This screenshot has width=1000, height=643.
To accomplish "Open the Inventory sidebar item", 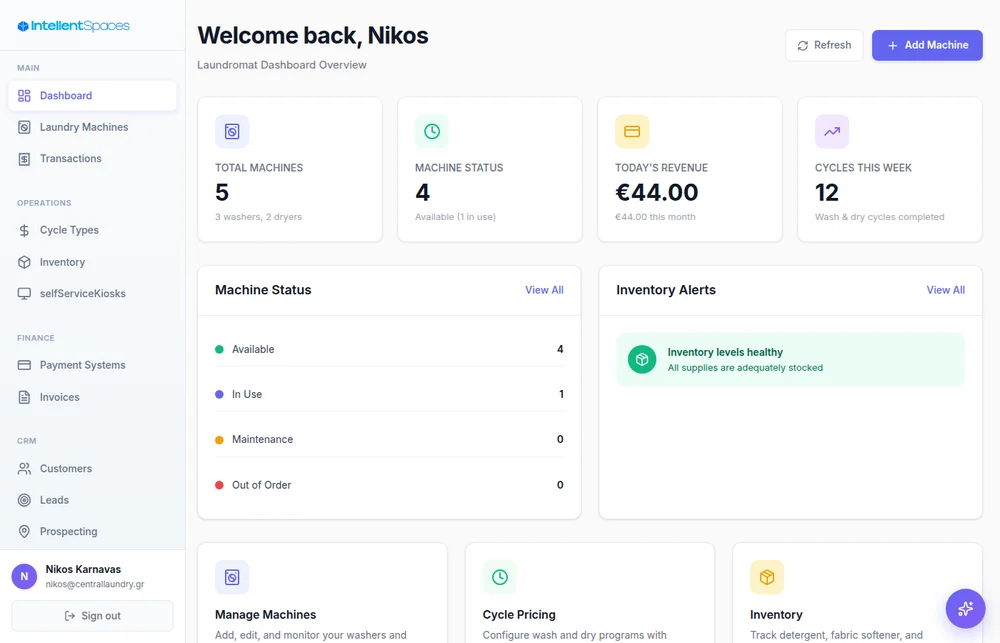I will click(92, 262).
